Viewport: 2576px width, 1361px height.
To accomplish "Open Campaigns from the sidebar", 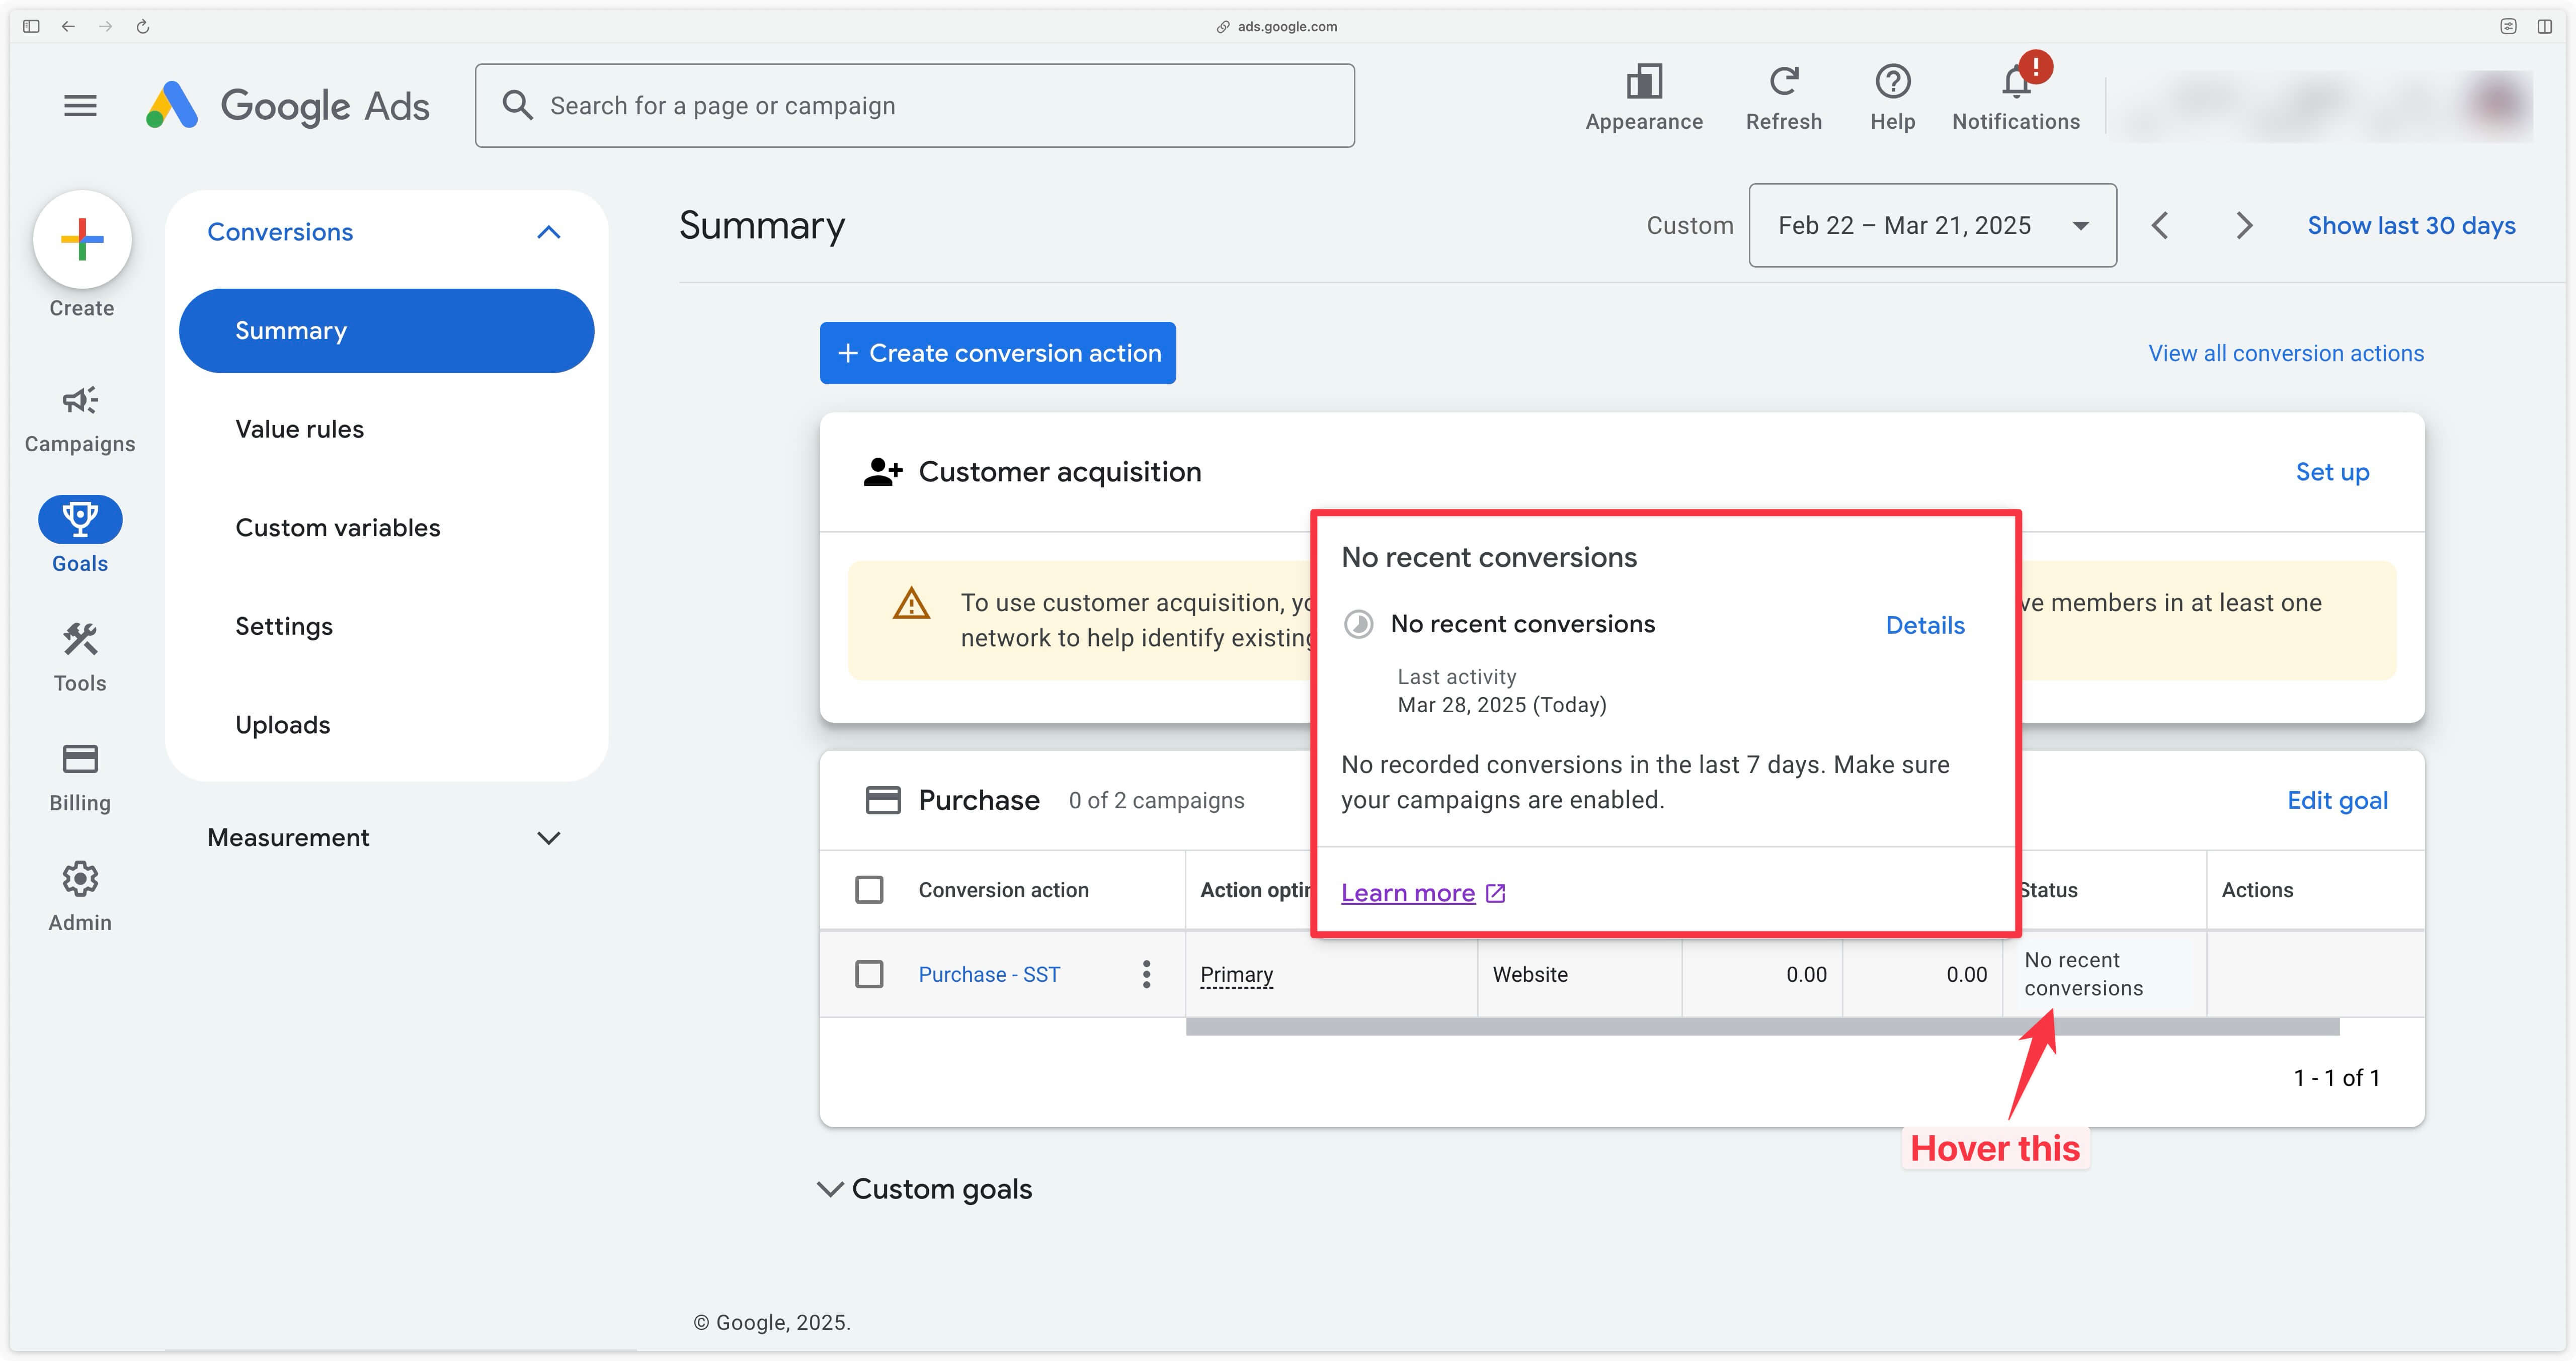I will 80,420.
